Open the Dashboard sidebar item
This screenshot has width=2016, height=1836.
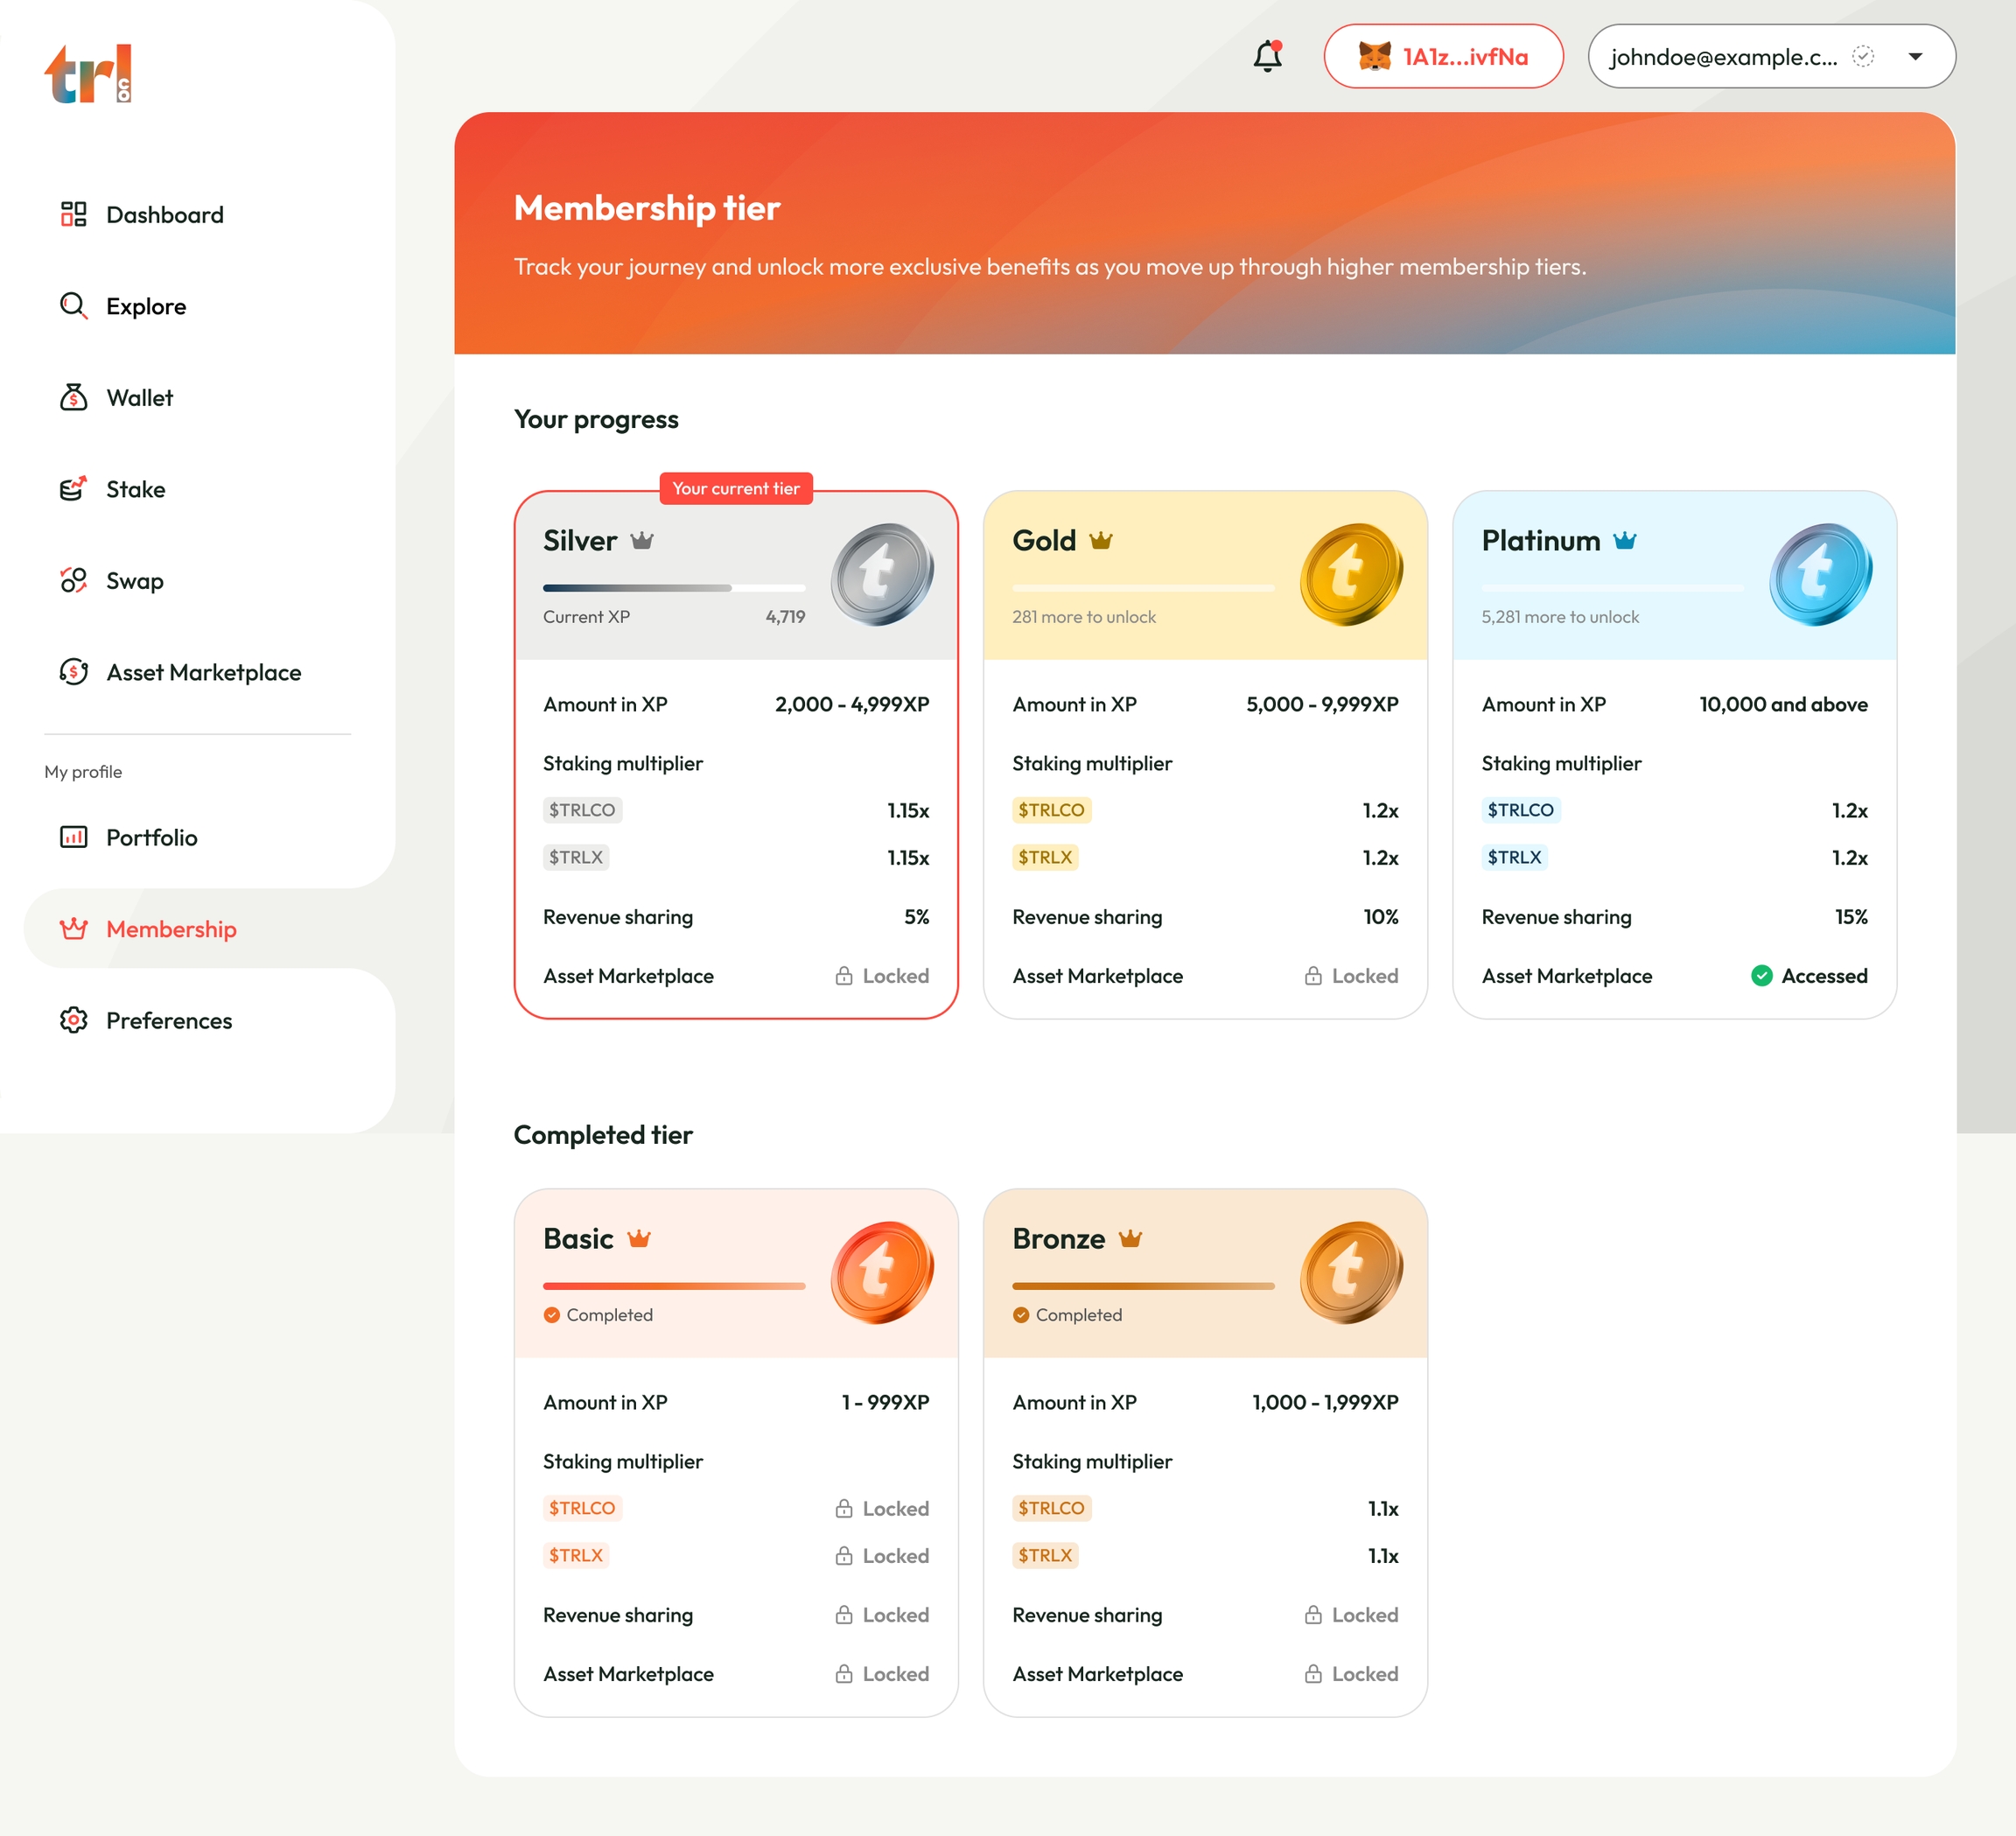coord(164,215)
